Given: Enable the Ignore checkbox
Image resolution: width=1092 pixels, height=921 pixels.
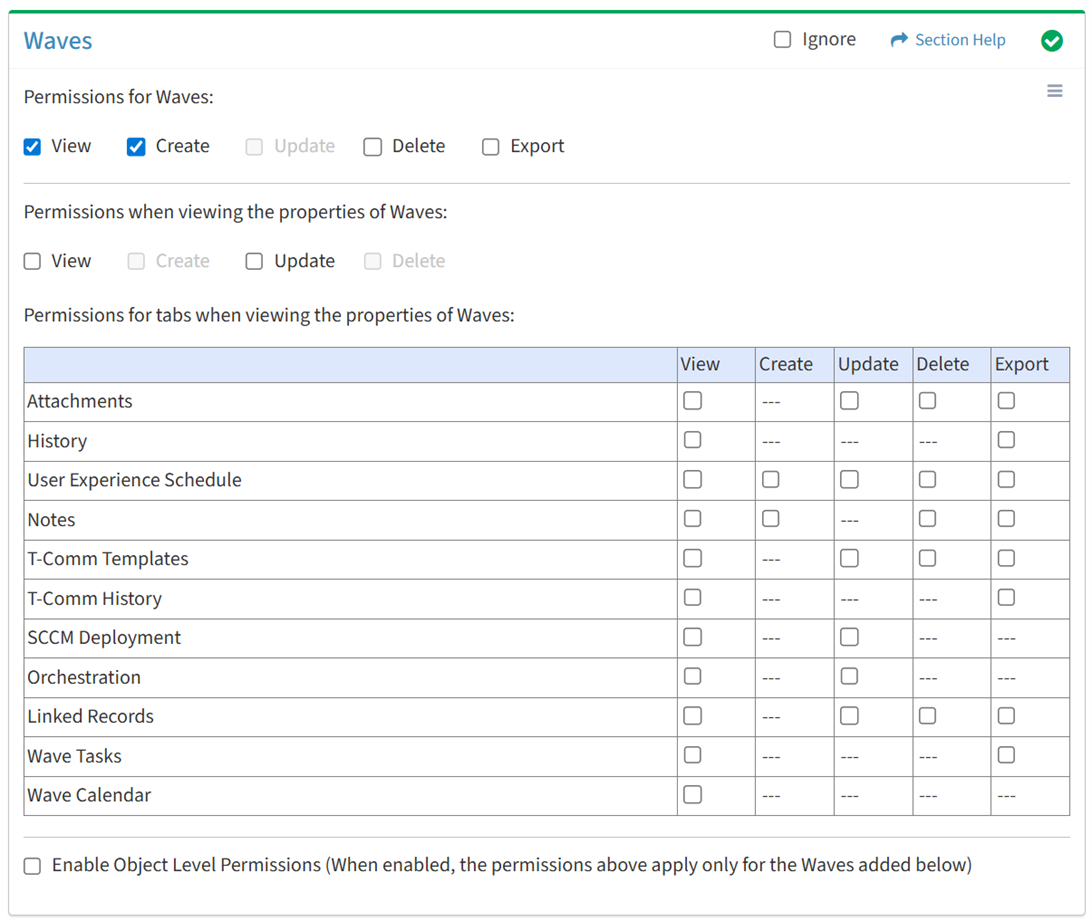Looking at the screenshot, I should pyautogui.click(x=782, y=40).
